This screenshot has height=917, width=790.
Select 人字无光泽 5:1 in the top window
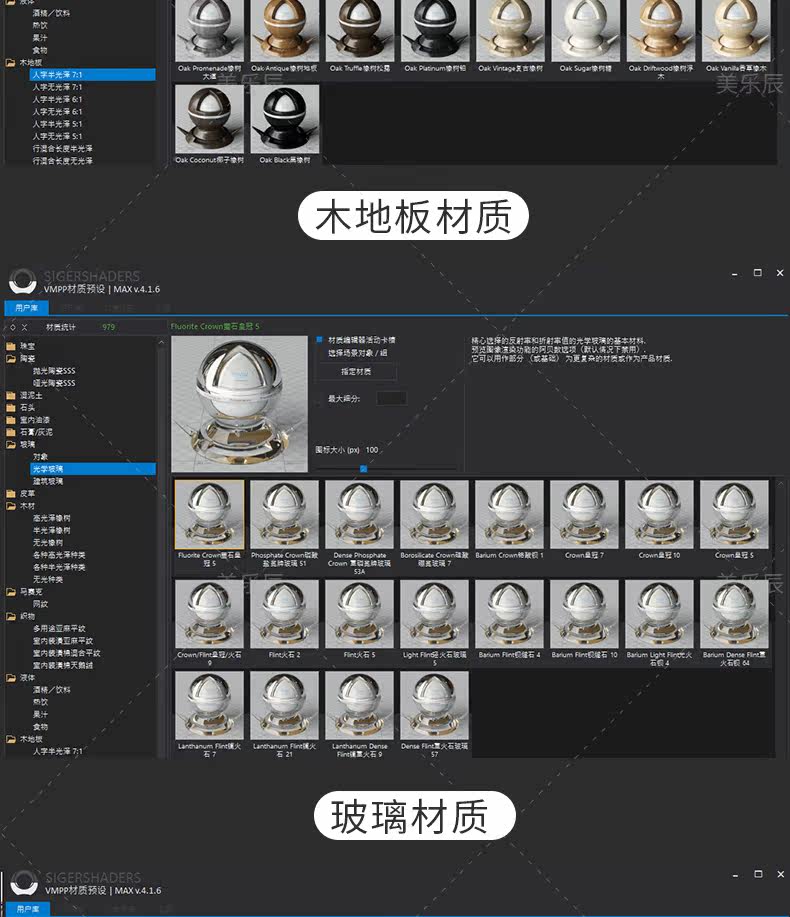point(57,136)
